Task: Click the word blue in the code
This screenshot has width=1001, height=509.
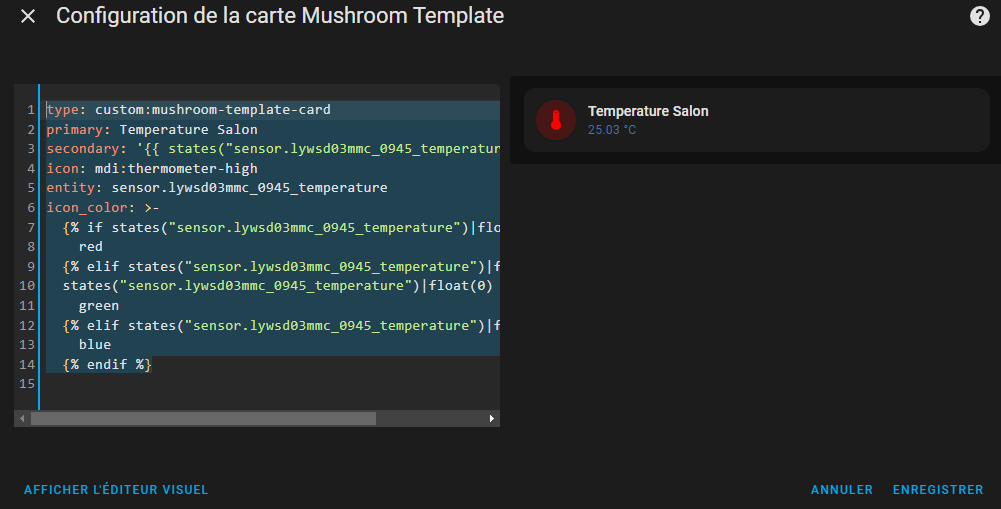Action: pyautogui.click(x=95, y=345)
